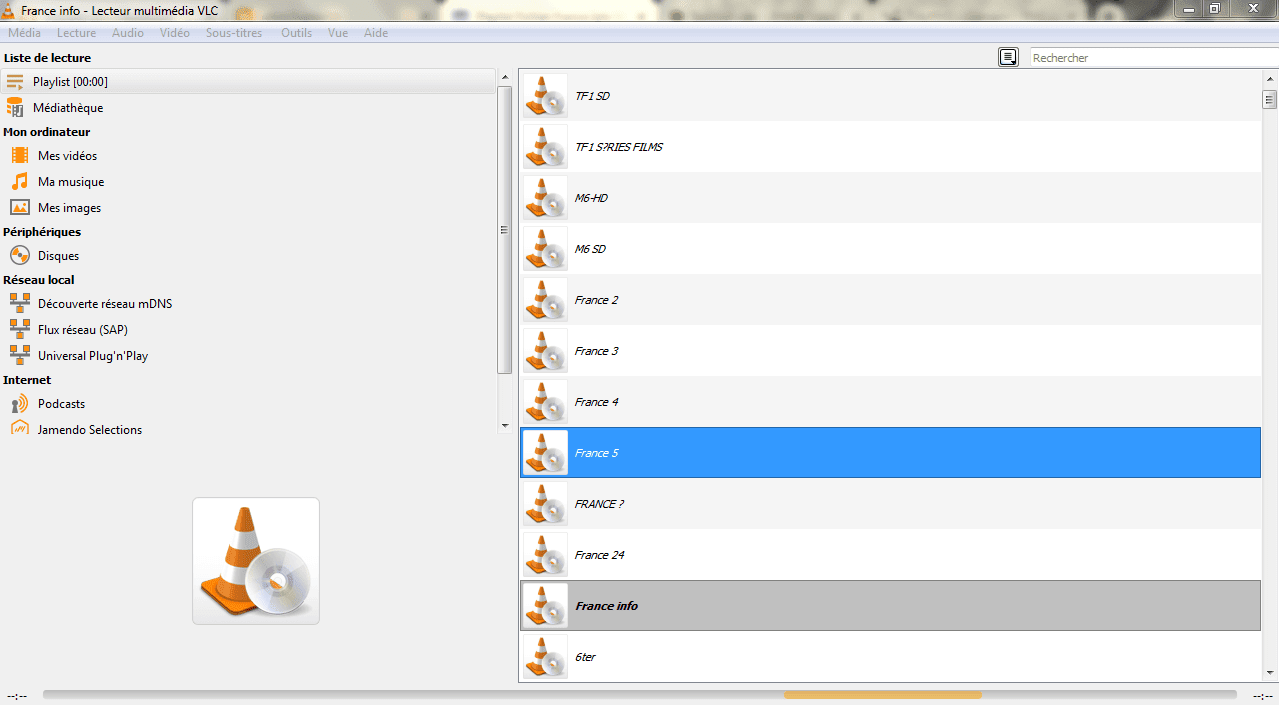Select the M6-HD channel entry

pos(890,198)
